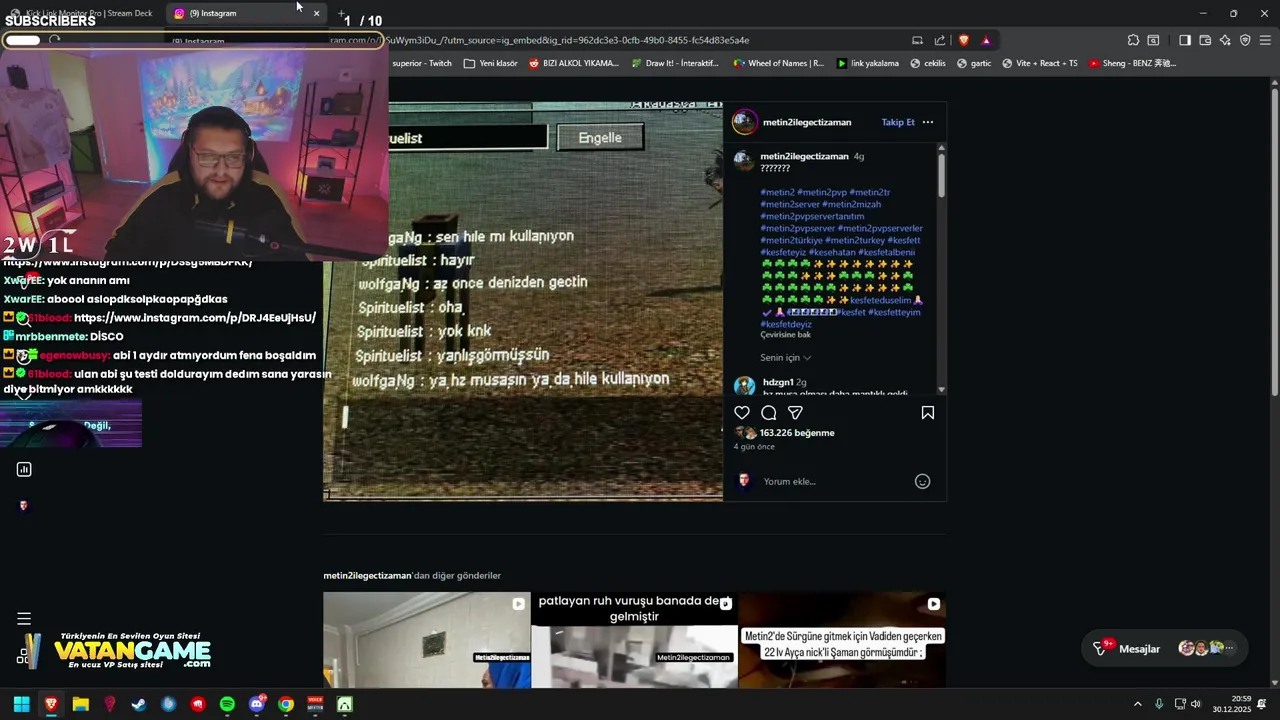Click Brave Shields lion icon in address bar

click(x=964, y=40)
